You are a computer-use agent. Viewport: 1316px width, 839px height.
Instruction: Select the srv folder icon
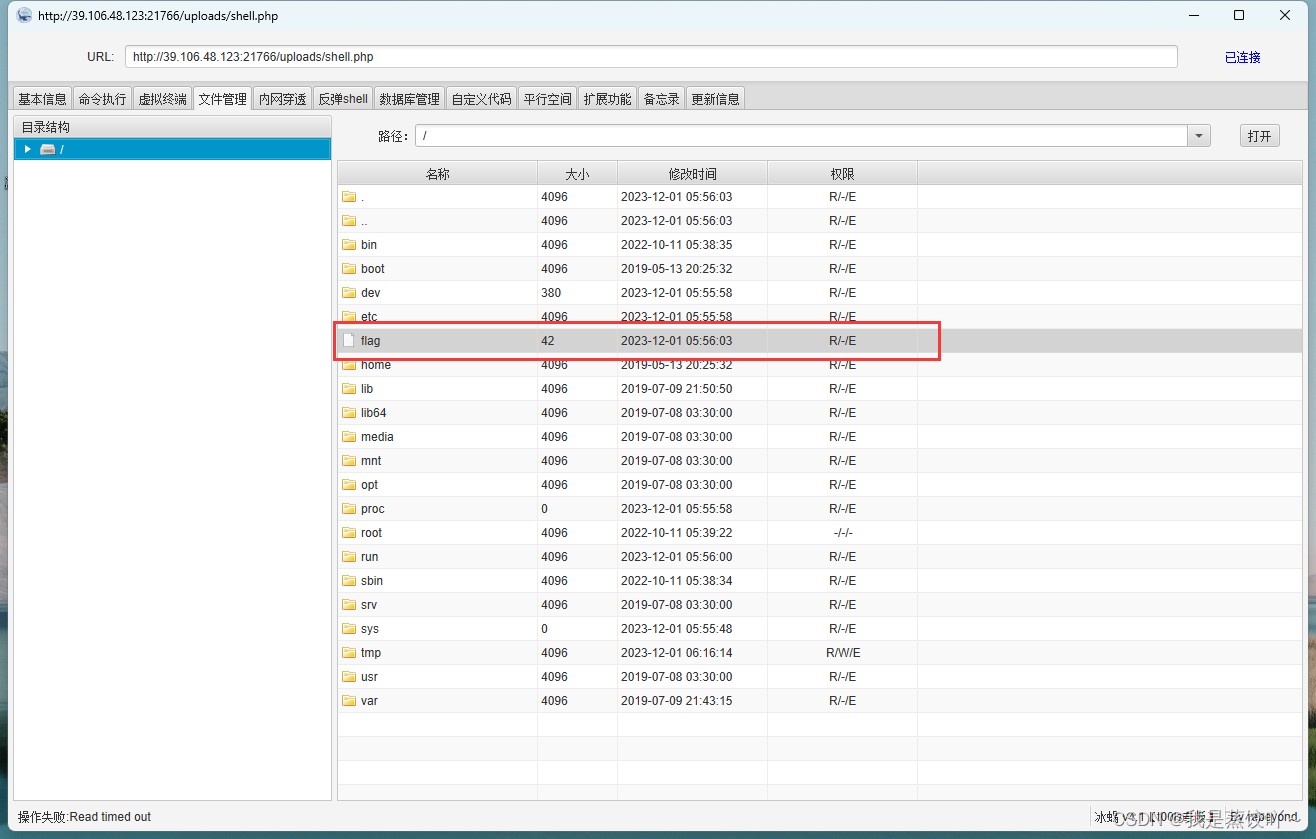[349, 605]
